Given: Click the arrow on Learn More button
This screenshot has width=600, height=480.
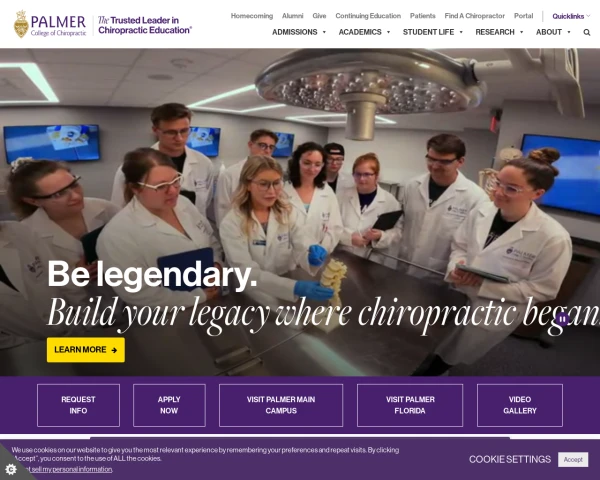Looking at the screenshot, I should 114,350.
